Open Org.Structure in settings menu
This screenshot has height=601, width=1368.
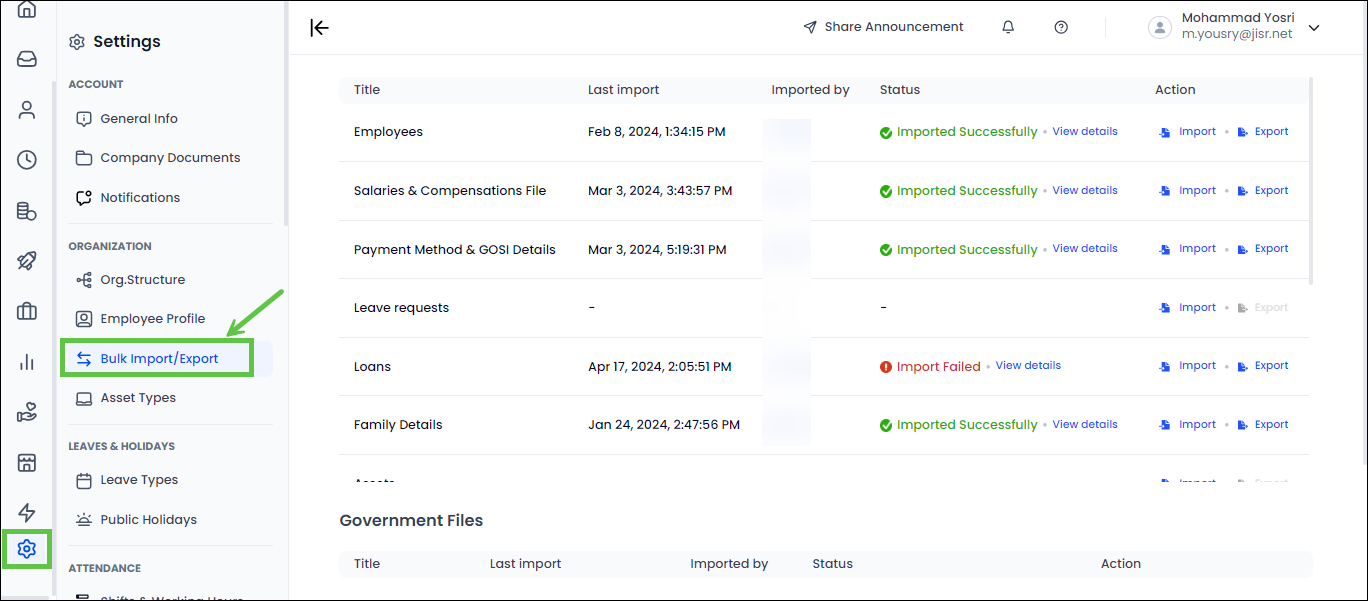(x=142, y=280)
